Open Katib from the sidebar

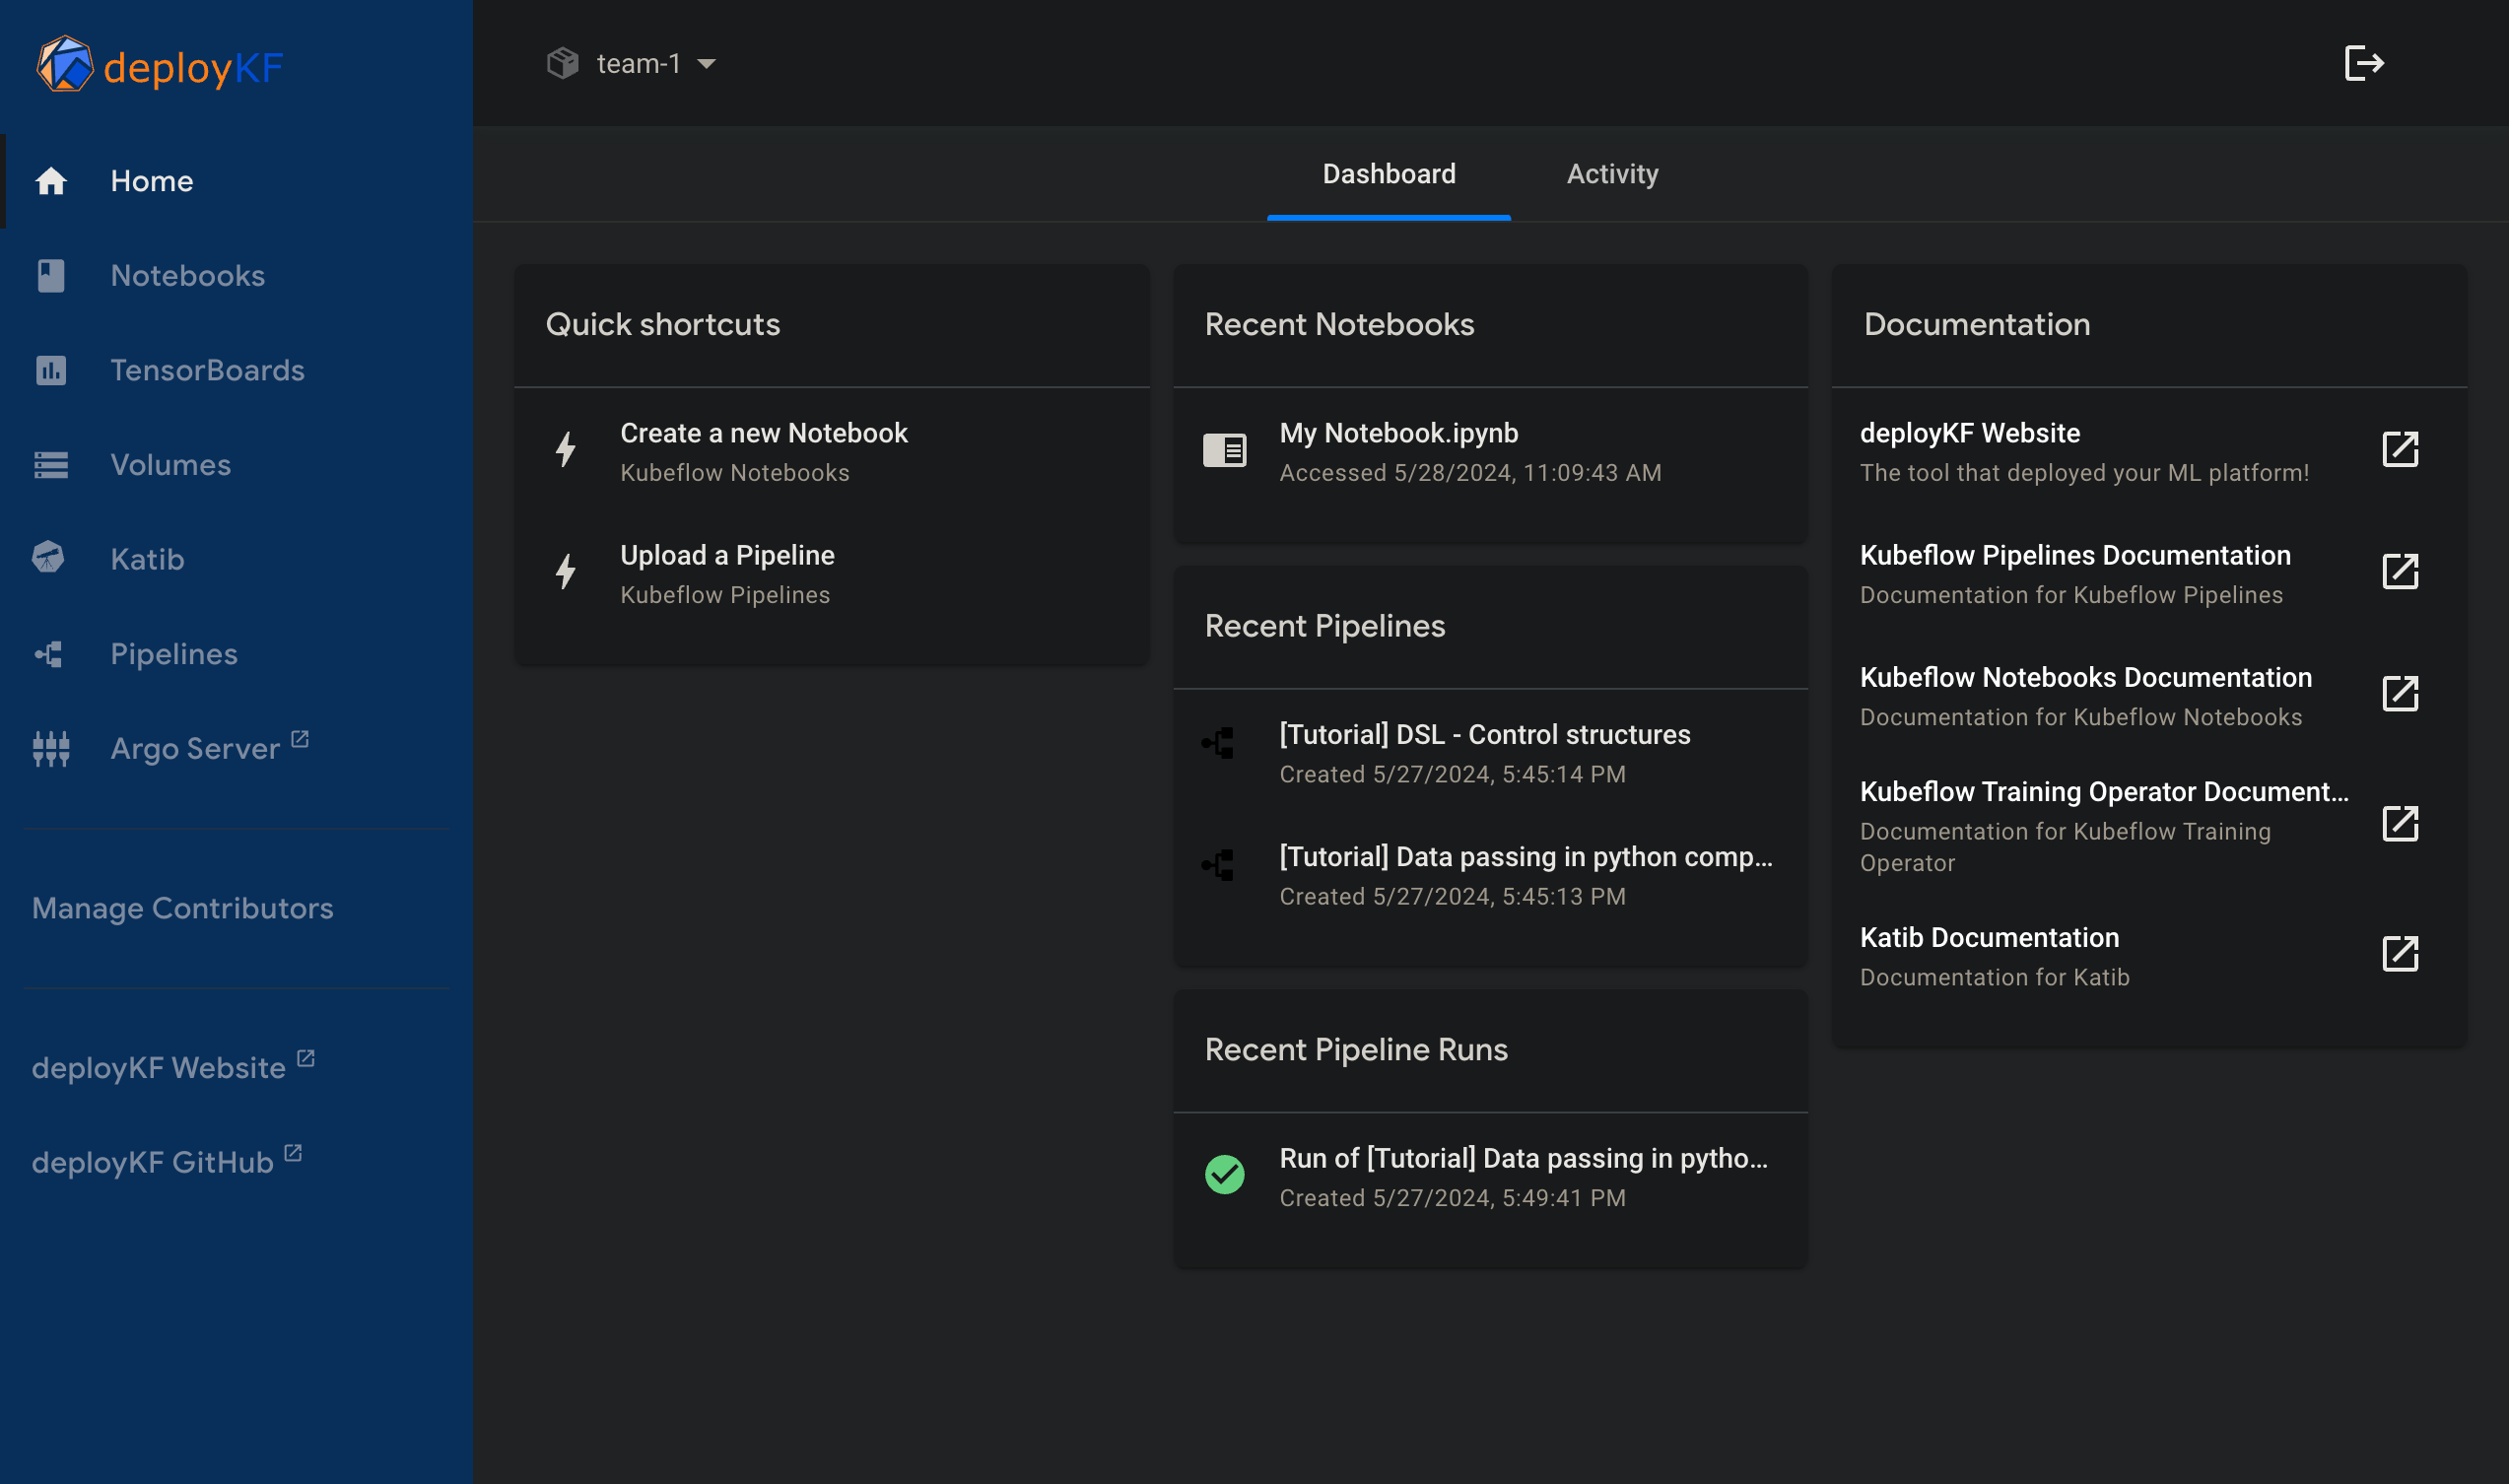[236, 559]
